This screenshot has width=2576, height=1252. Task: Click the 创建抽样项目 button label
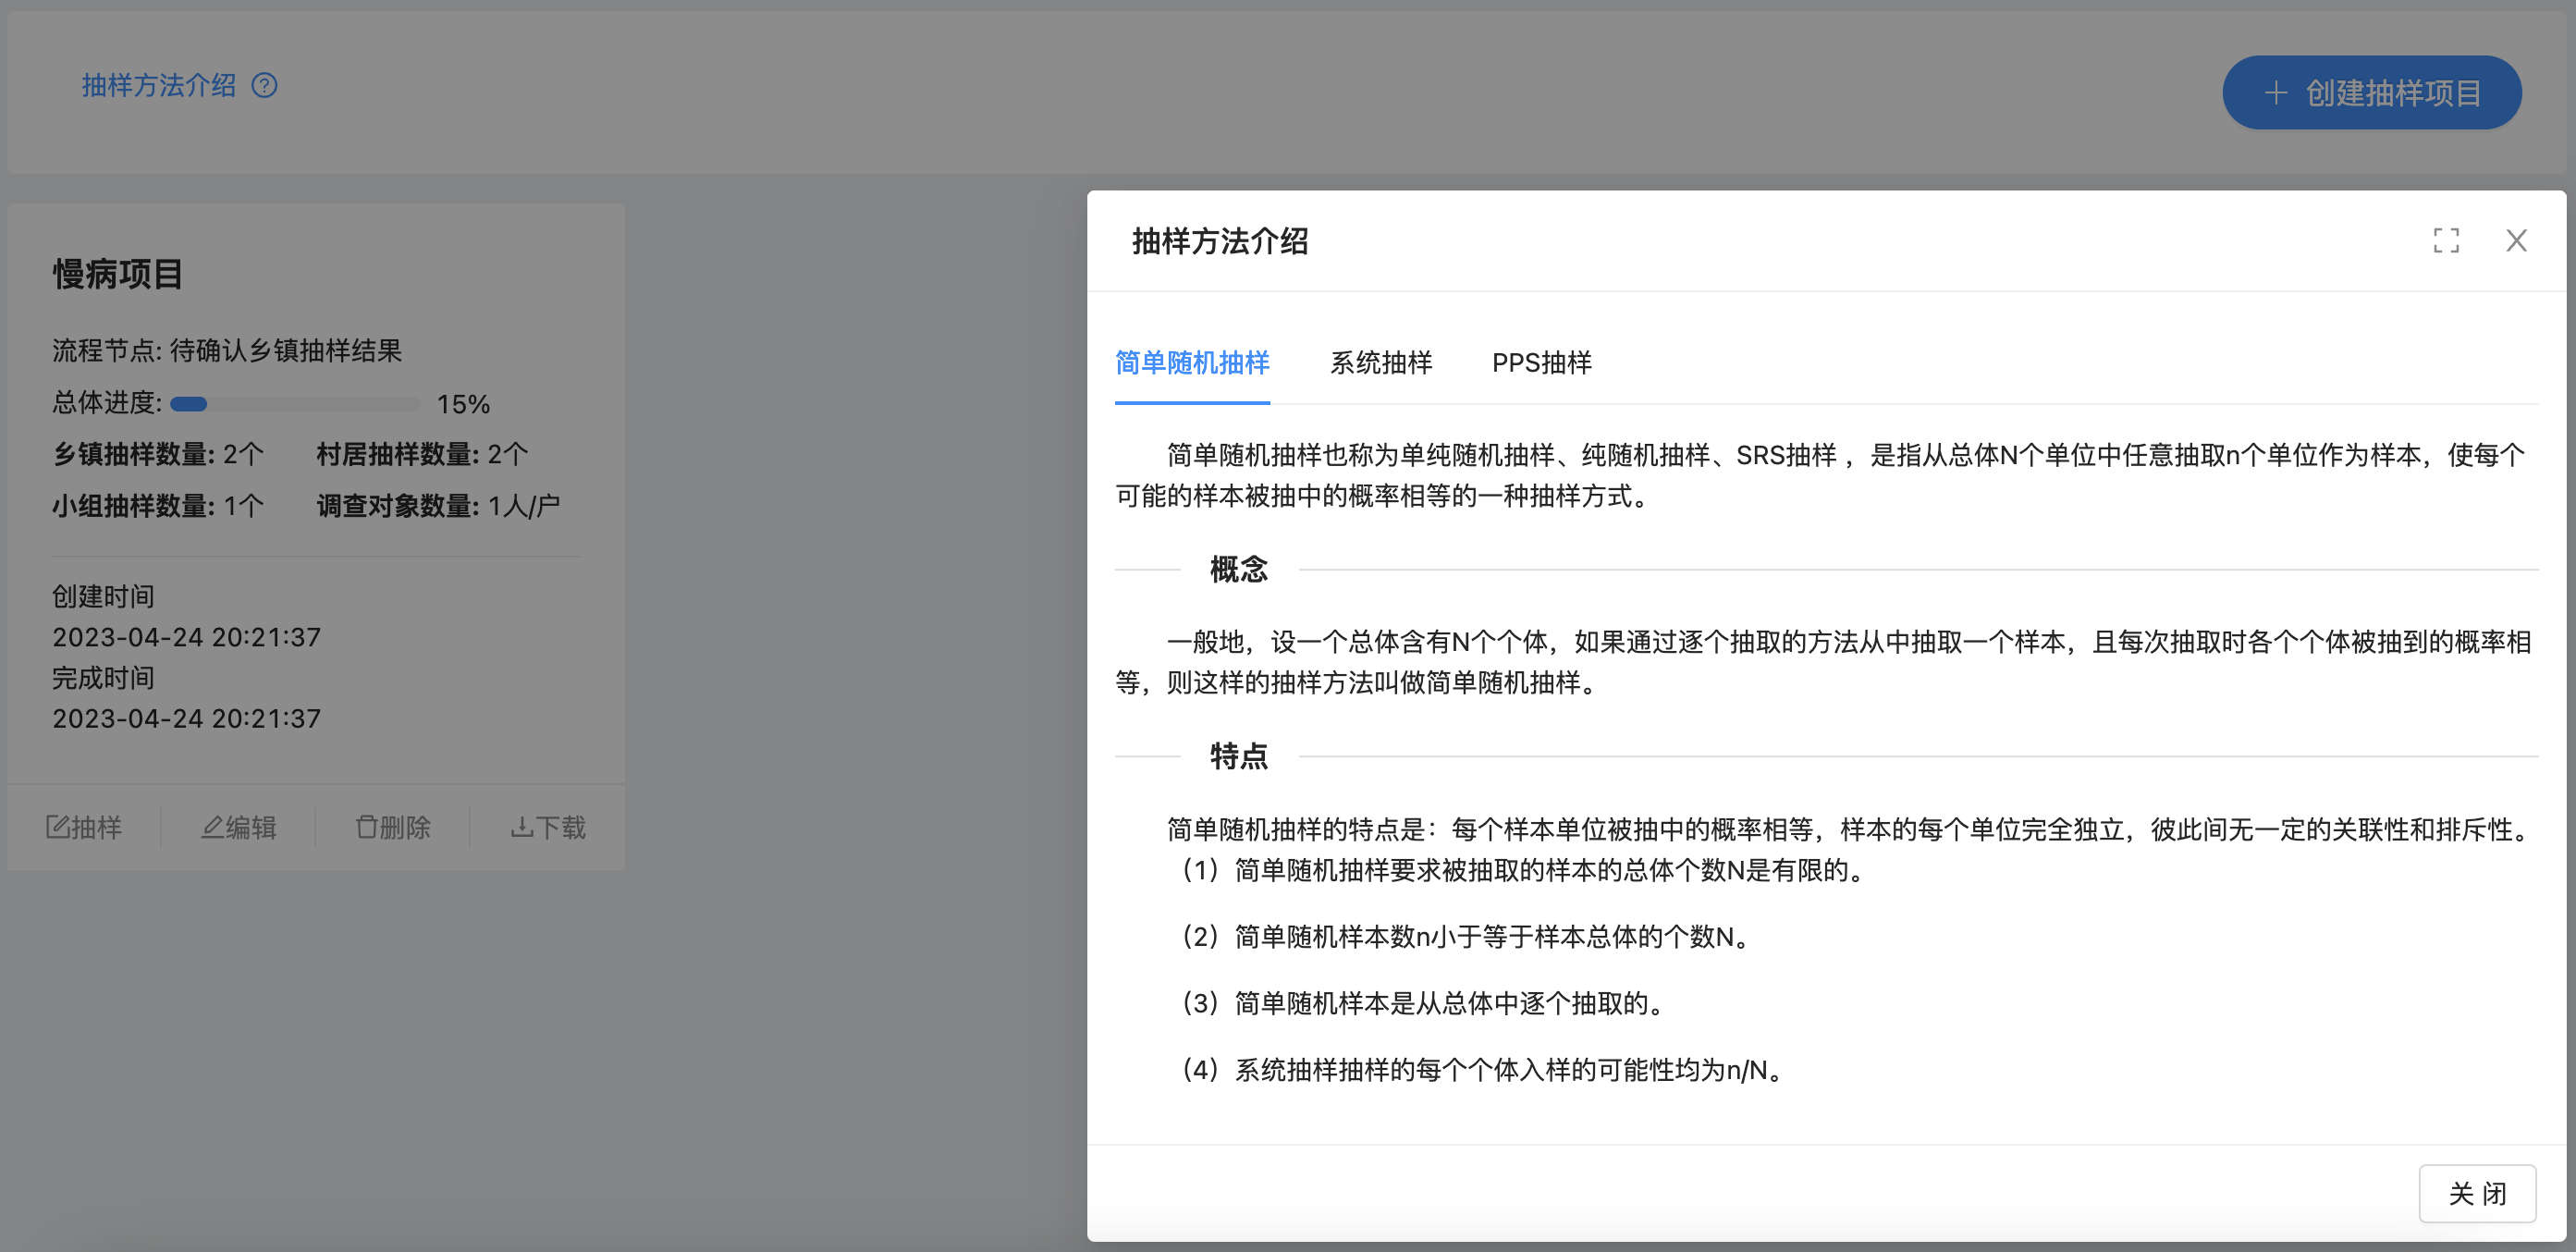[x=2393, y=93]
